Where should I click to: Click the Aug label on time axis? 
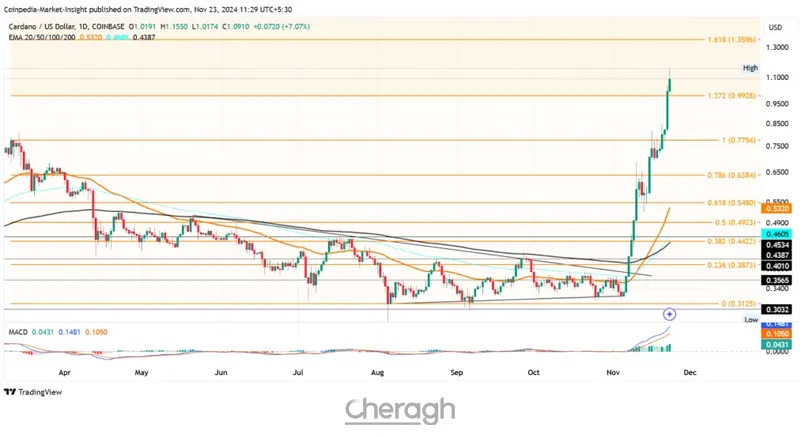click(377, 370)
